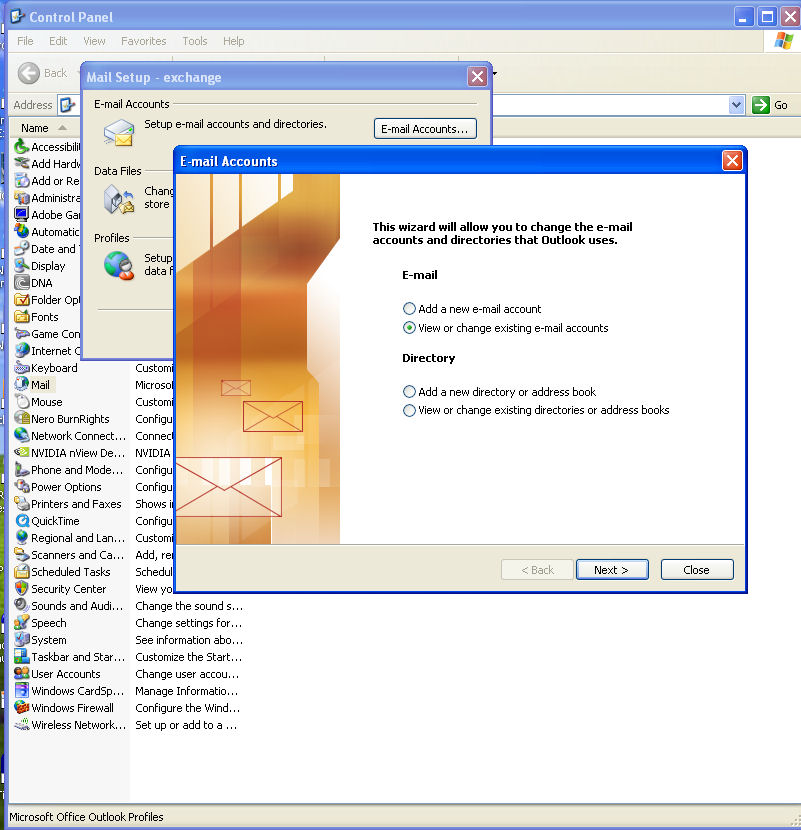Click the 'E-mail Accounts...' button in Mail Setup
The width and height of the screenshot is (801, 830).
[x=425, y=129]
